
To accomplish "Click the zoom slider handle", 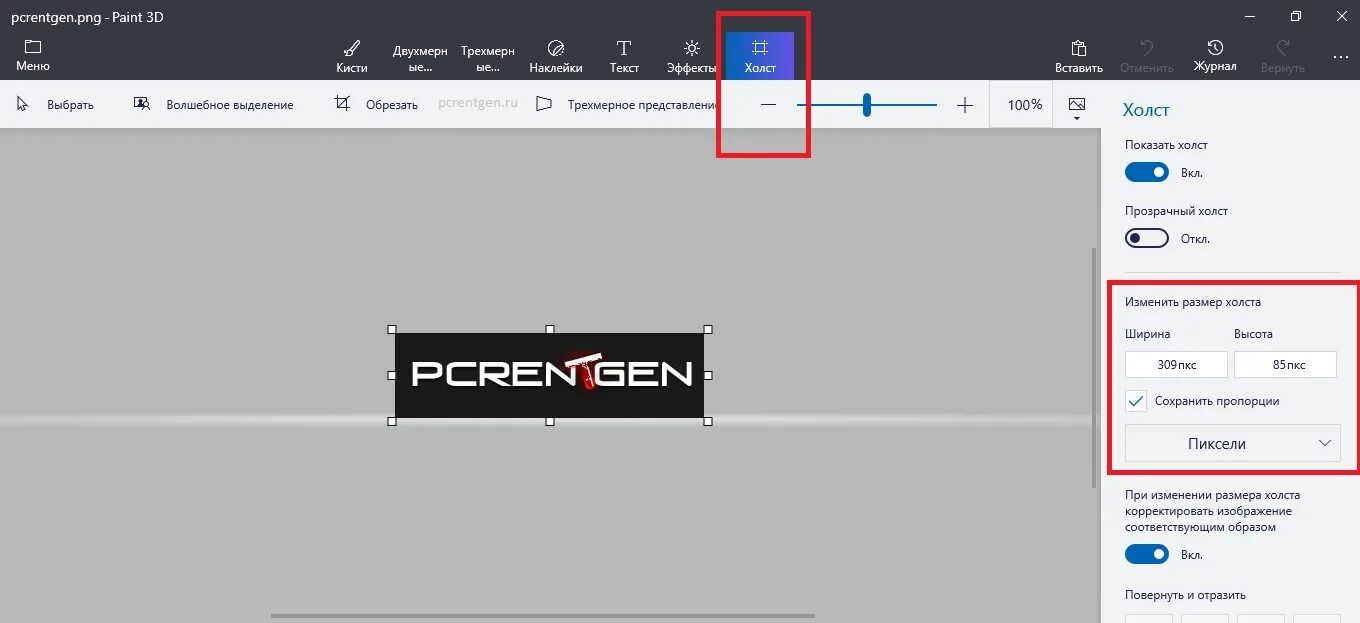I will pos(867,105).
